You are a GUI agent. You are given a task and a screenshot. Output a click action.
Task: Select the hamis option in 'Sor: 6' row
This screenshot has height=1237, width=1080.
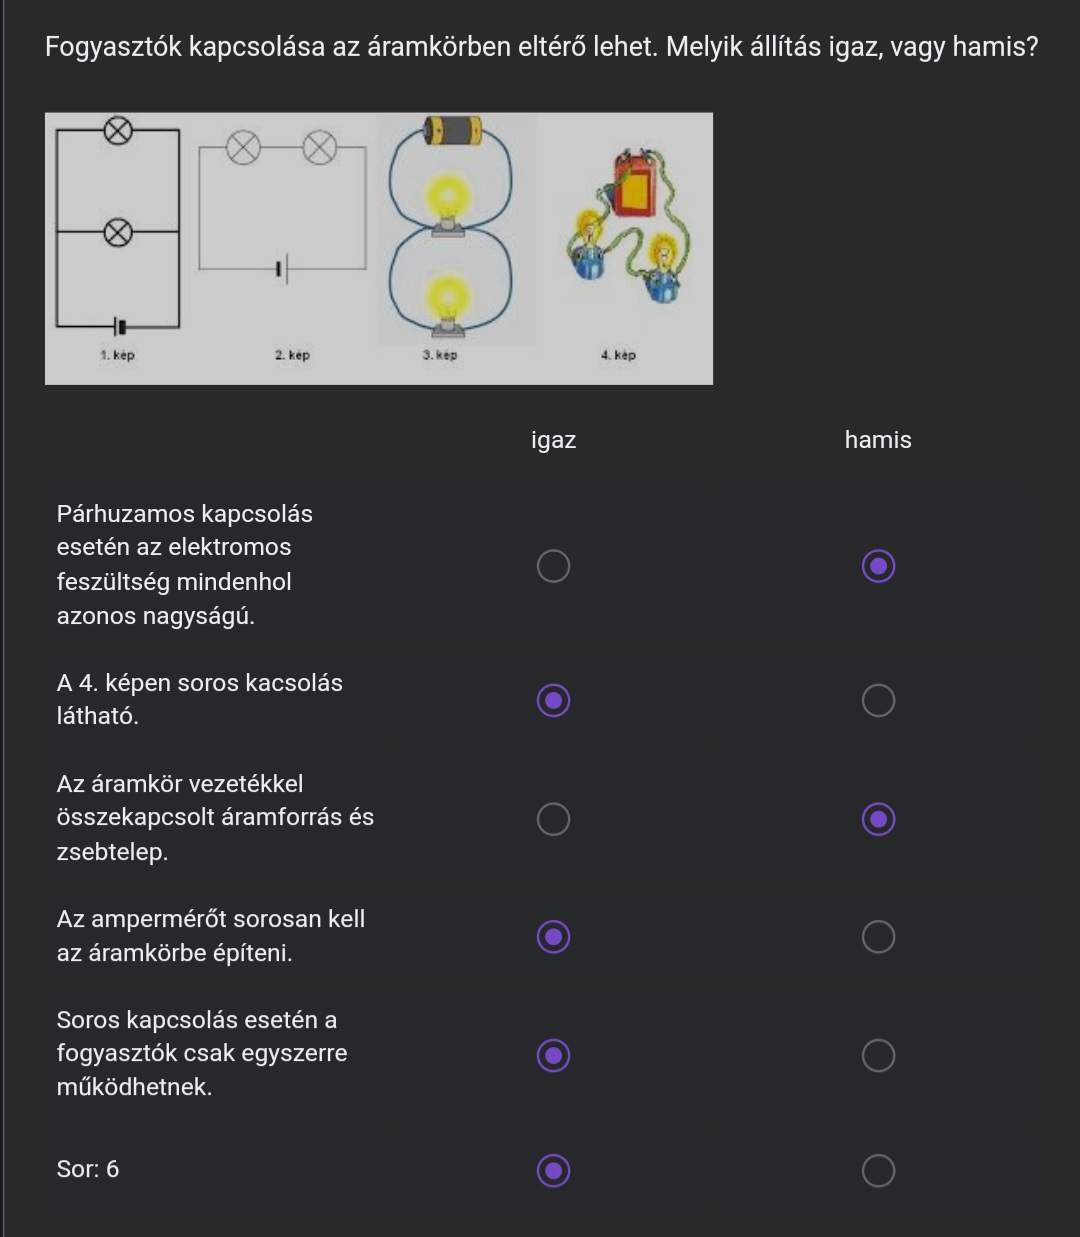878,1169
